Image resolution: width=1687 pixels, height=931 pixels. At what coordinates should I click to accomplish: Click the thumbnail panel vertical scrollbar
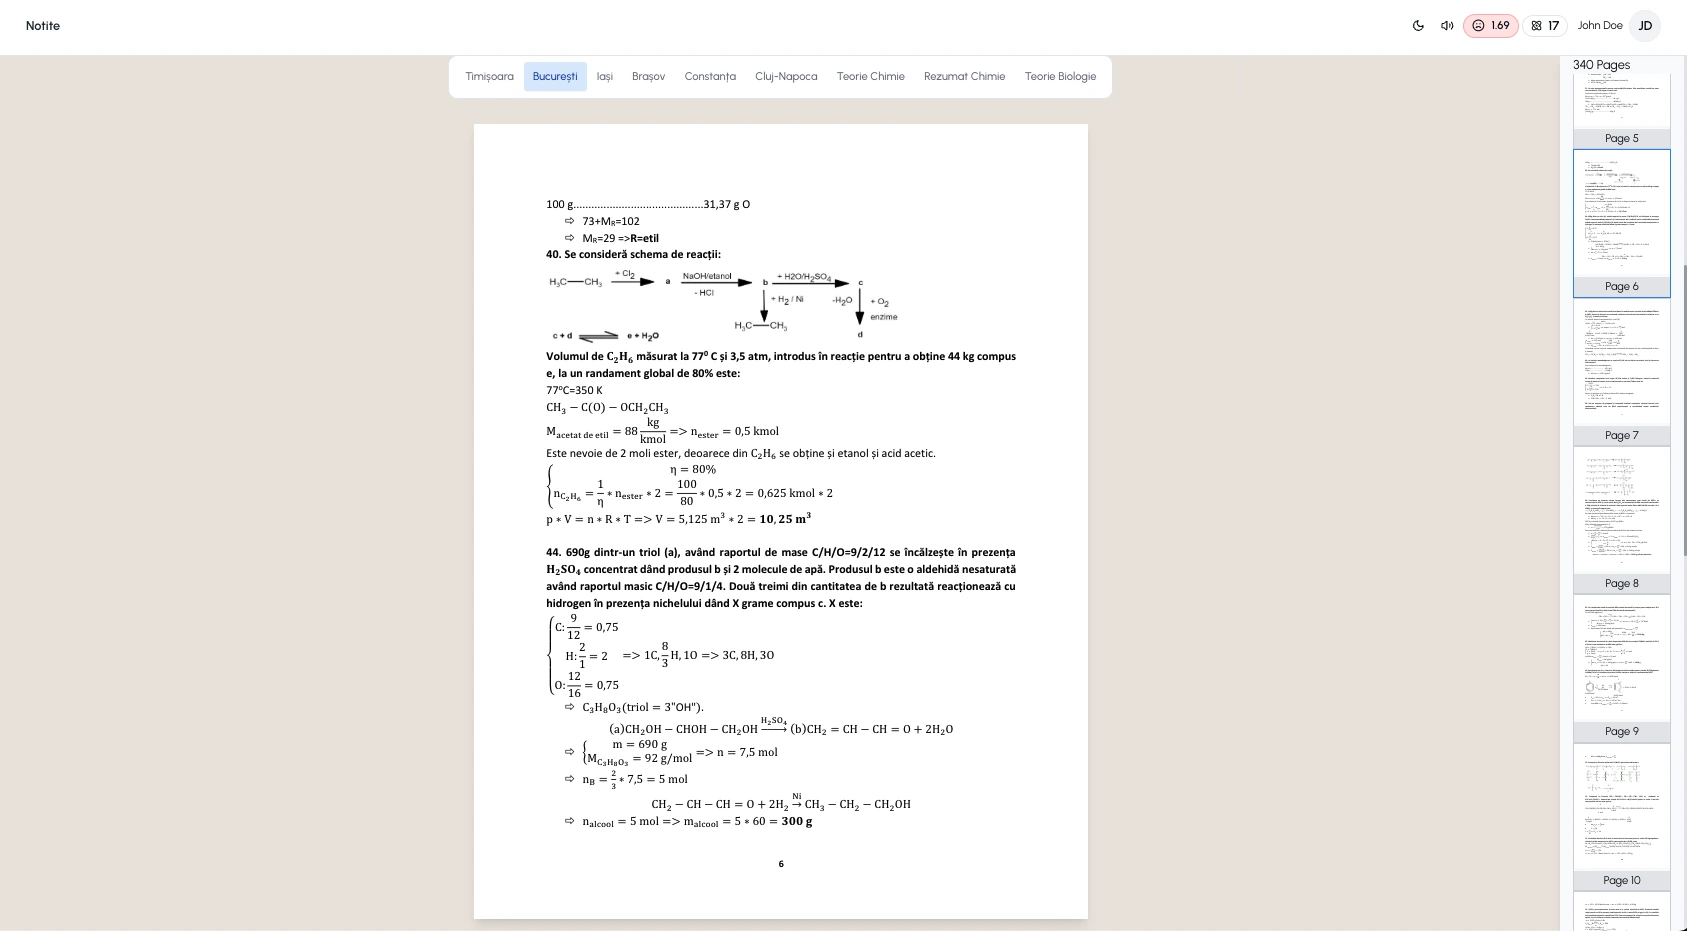coord(1684,410)
